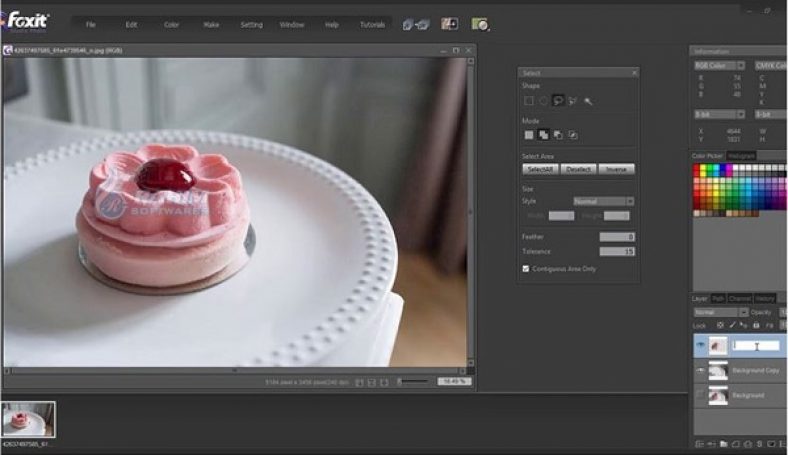
Task: Click the Select All button
Action: pyautogui.click(x=539, y=169)
